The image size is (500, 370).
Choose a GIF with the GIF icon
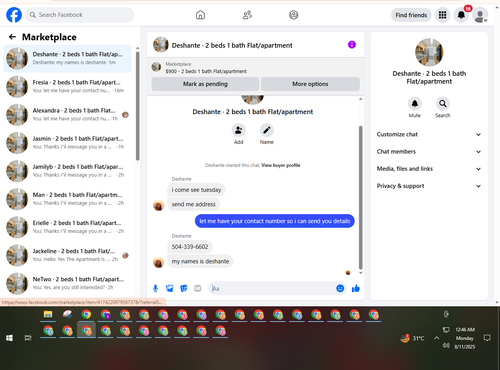tap(198, 288)
